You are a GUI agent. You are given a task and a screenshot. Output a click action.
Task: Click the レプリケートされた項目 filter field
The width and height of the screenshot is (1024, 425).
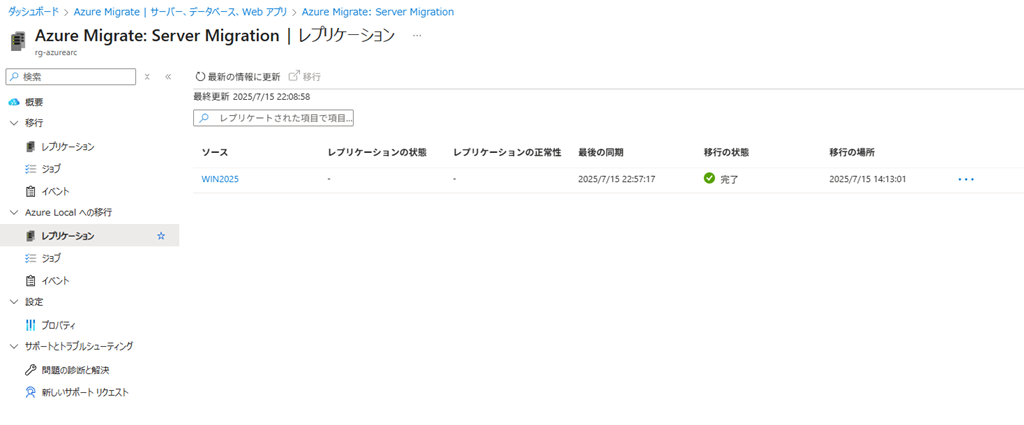click(273, 118)
